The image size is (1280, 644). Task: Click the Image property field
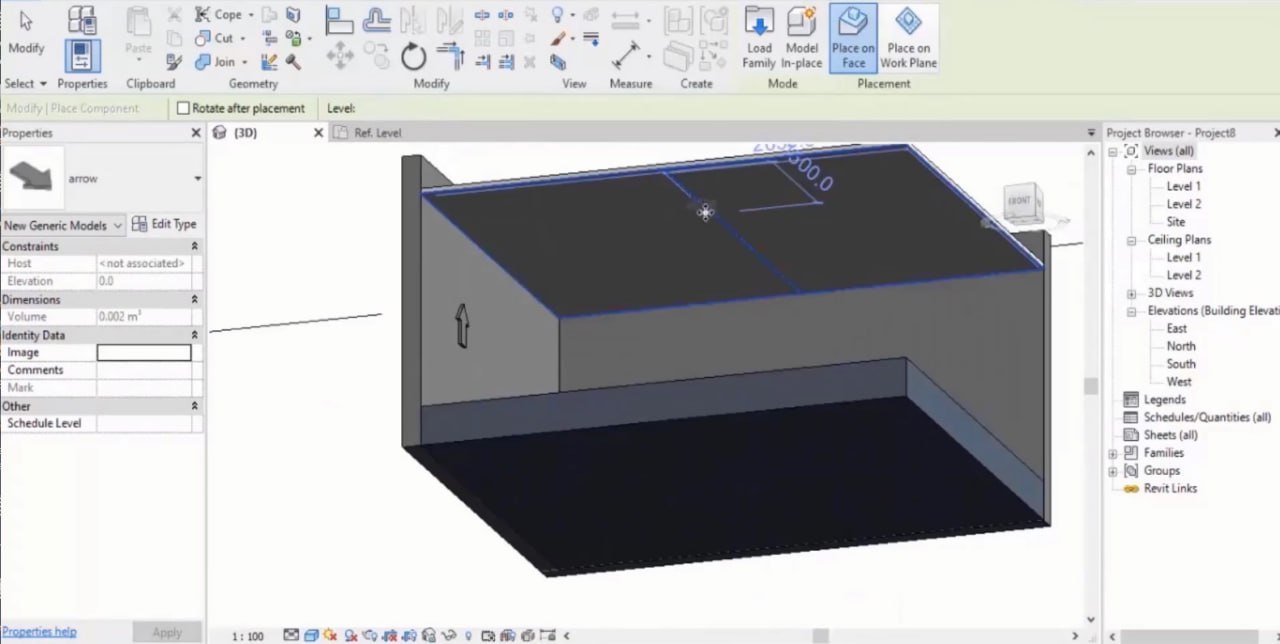pyautogui.click(x=144, y=352)
